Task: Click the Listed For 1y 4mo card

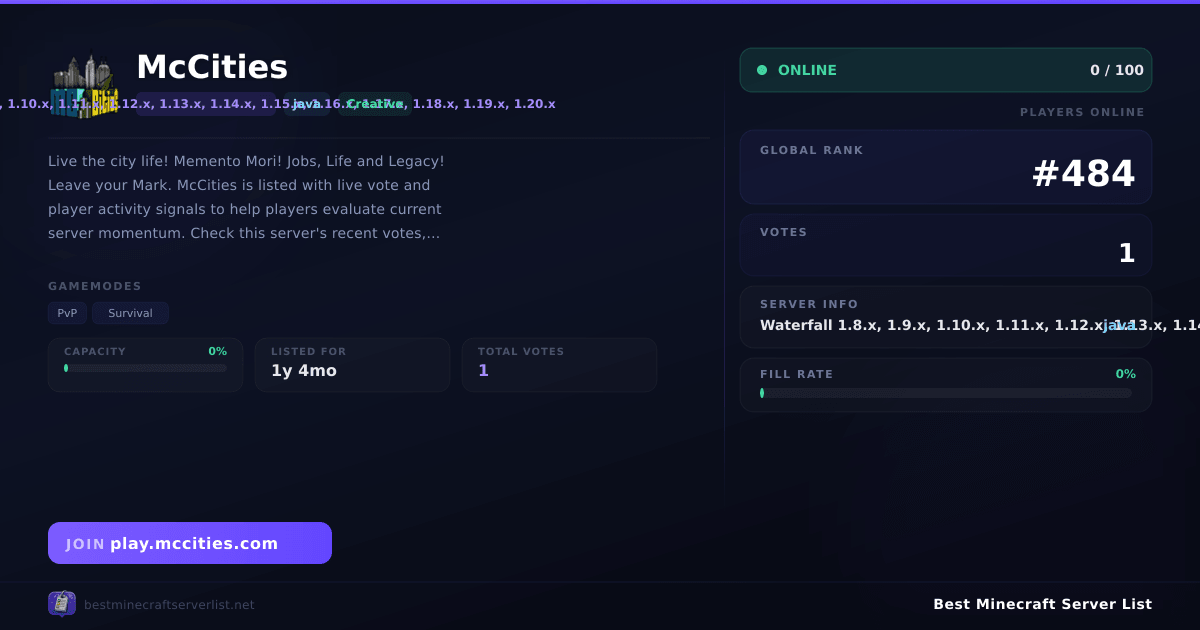Action: [352, 365]
